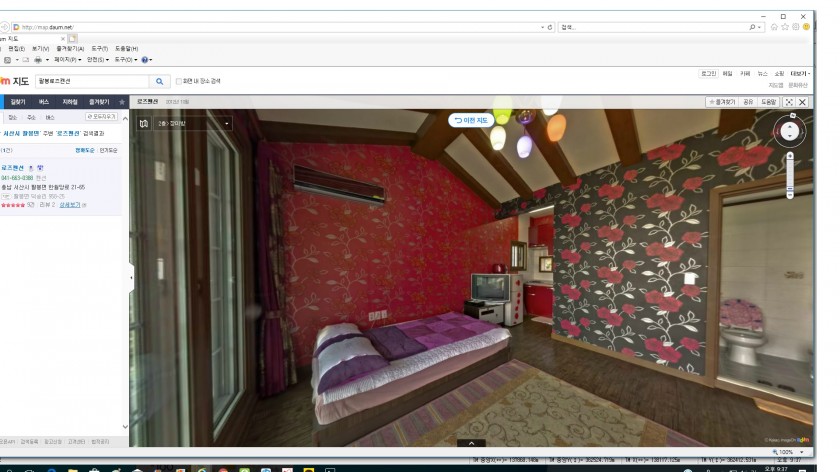This screenshot has width=840, height=472.
Task: Expand the 더보기 more dropdown
Action: pyautogui.click(x=800, y=73)
